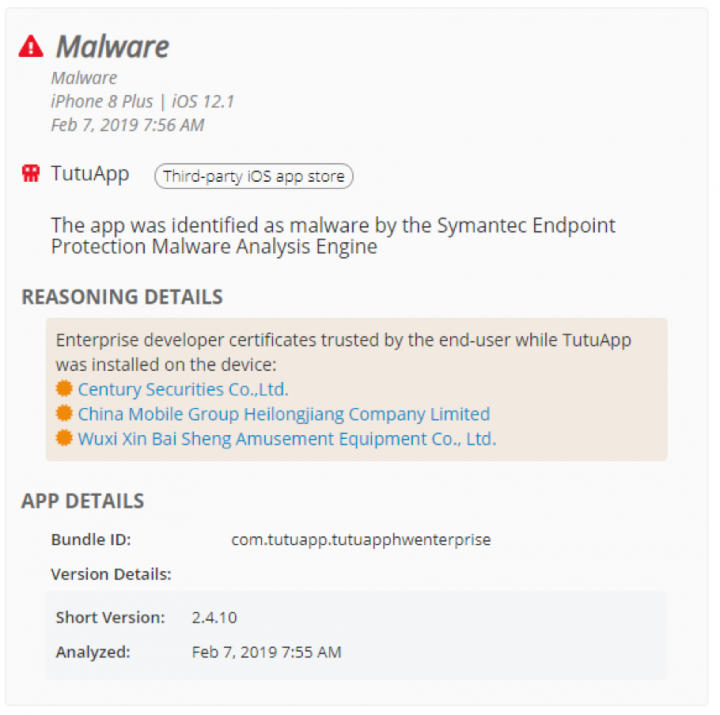Image resolution: width=720 pixels, height=715 pixels.
Task: Click the red TutuApp malware app icon
Action: (x=31, y=174)
